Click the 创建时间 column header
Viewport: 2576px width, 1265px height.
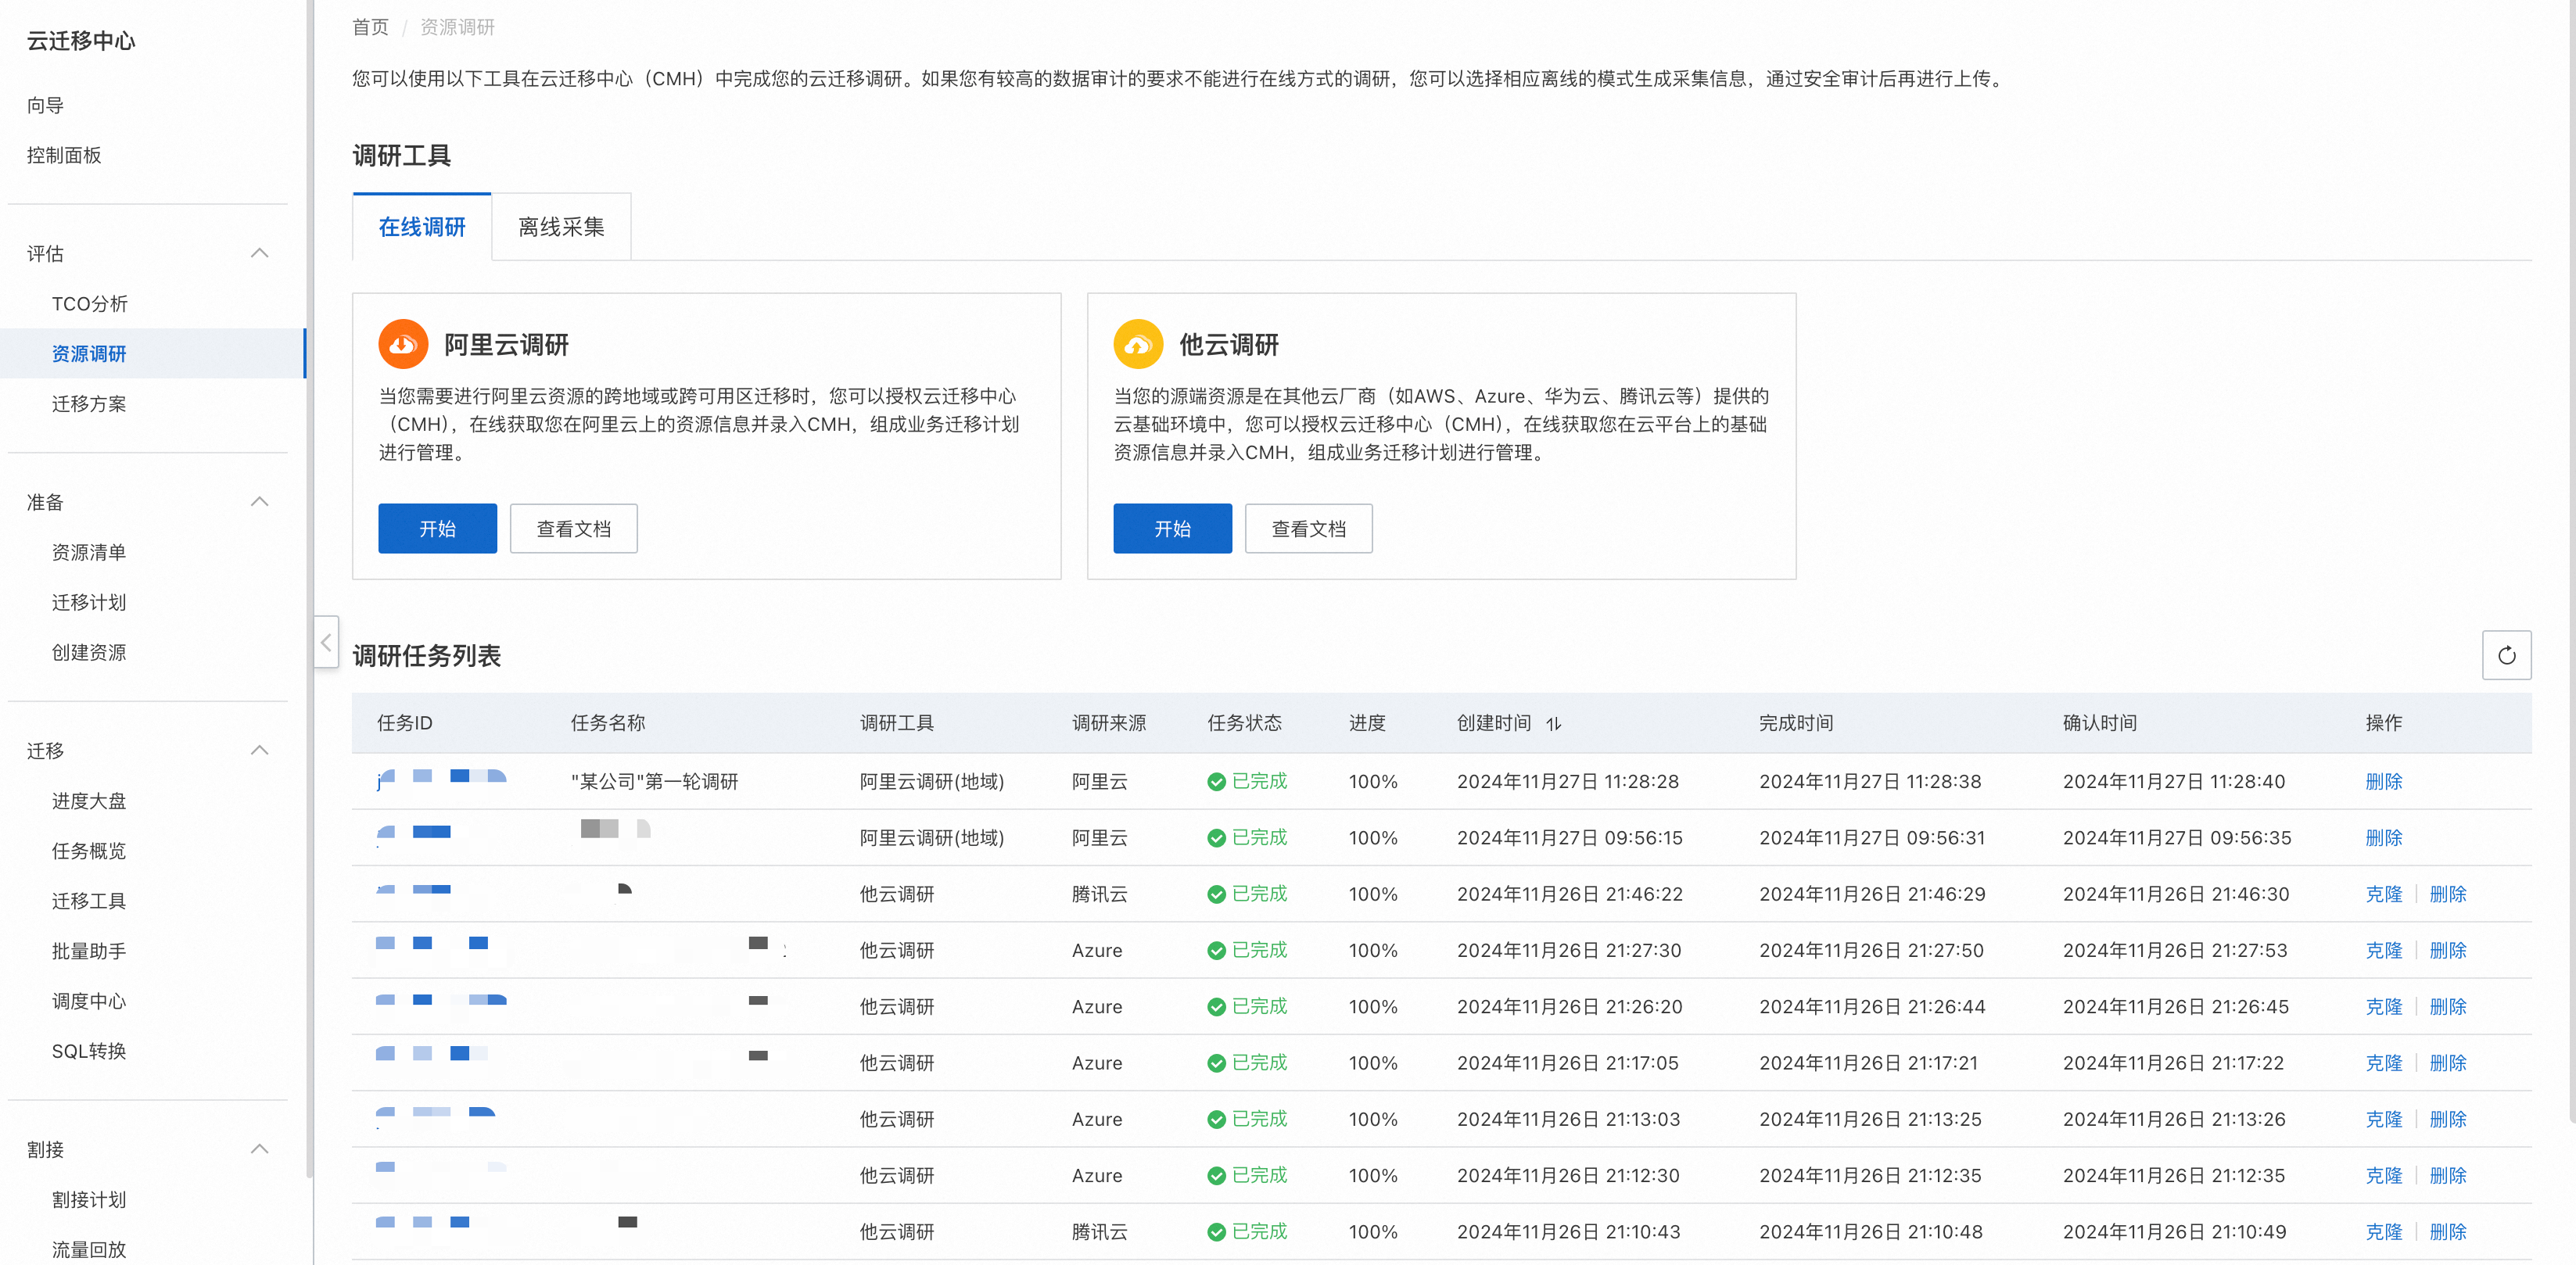(1494, 723)
